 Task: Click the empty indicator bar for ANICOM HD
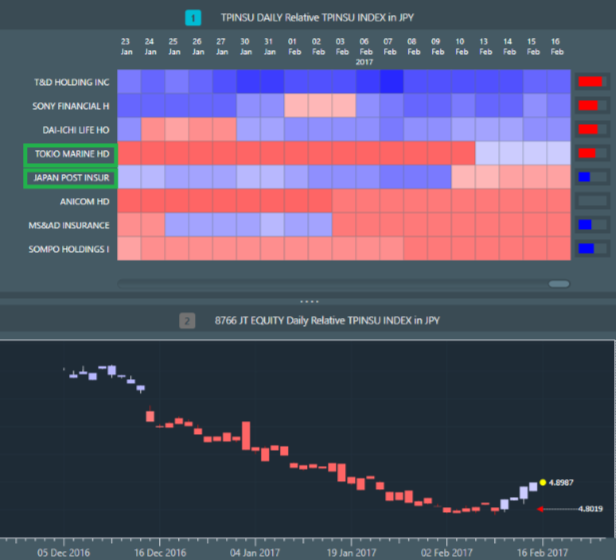[x=592, y=201]
